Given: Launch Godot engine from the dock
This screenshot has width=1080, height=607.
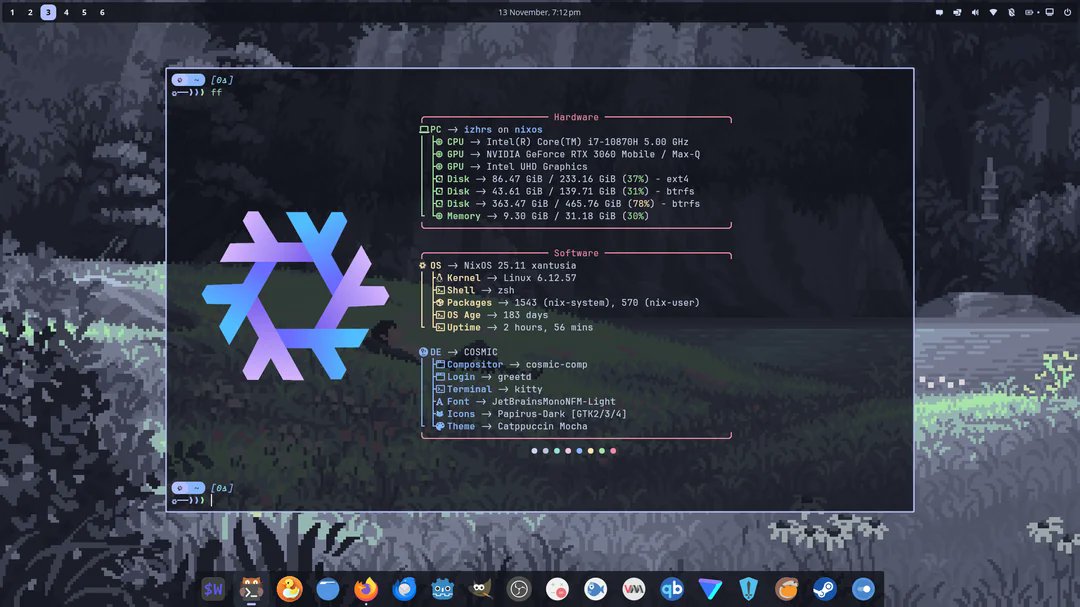Looking at the screenshot, I should click(442, 589).
